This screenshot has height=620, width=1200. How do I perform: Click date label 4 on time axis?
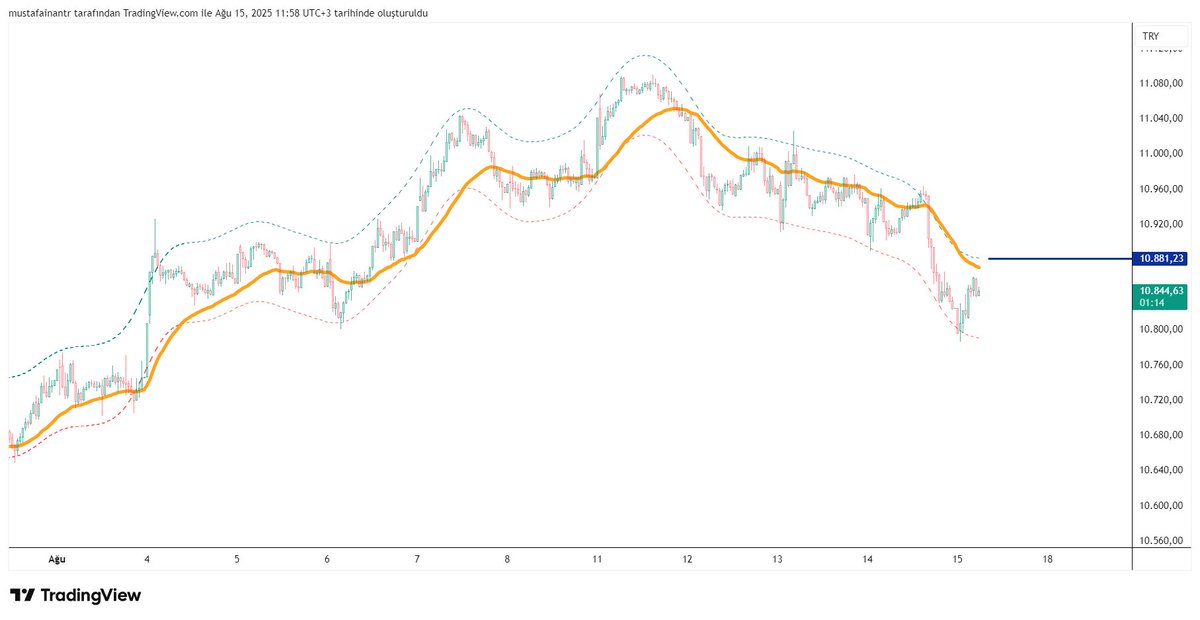click(x=147, y=560)
